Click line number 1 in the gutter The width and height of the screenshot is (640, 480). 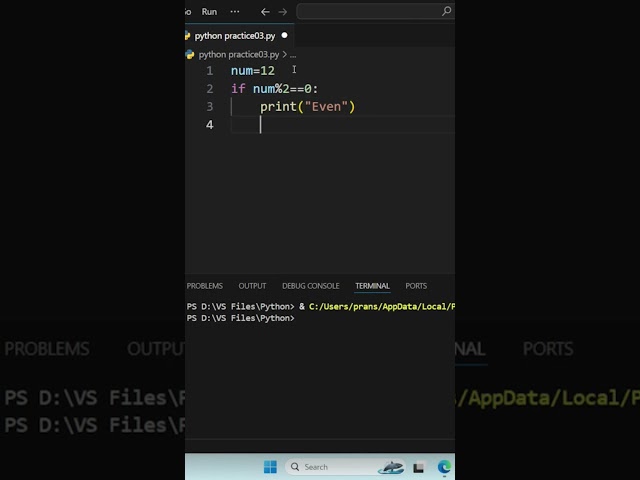pos(209,71)
